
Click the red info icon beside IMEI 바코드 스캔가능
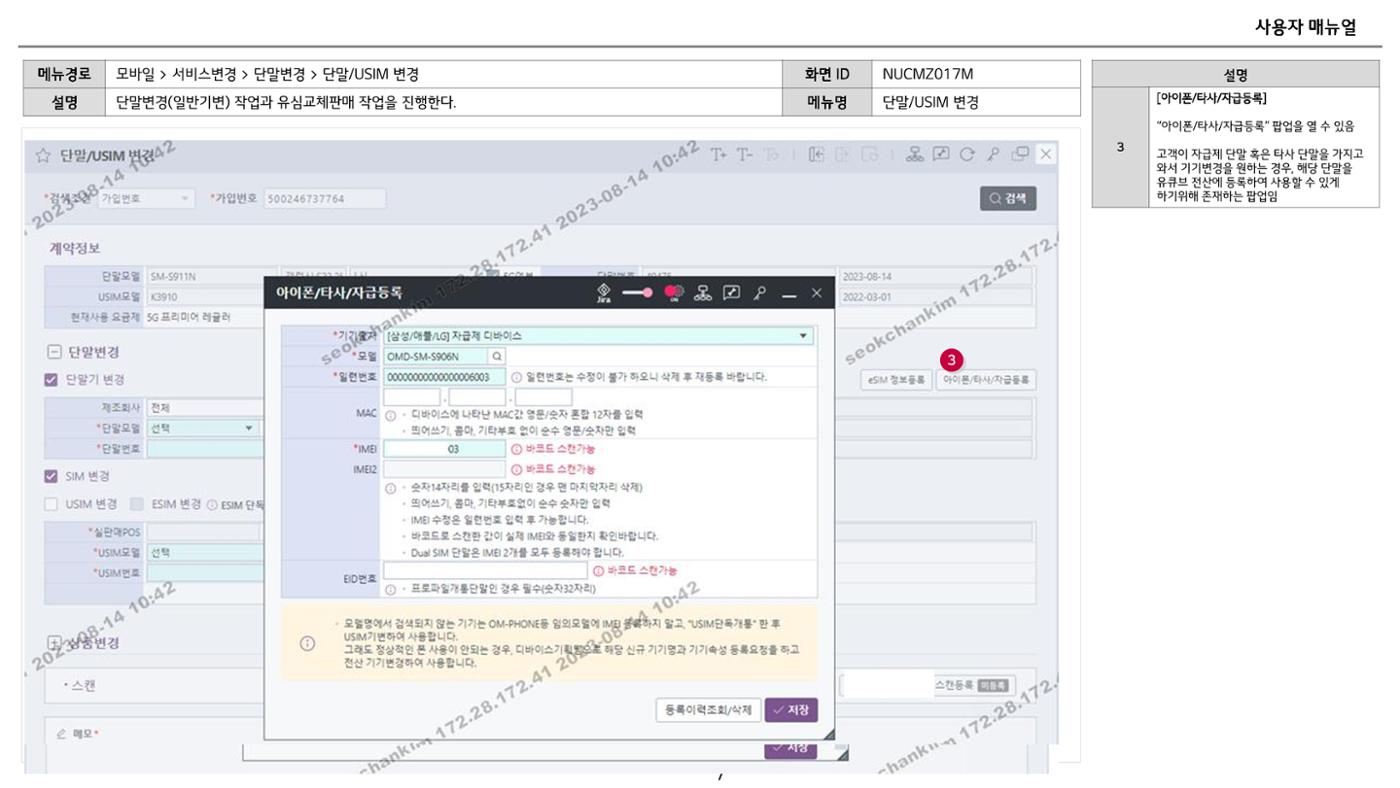[517, 450]
